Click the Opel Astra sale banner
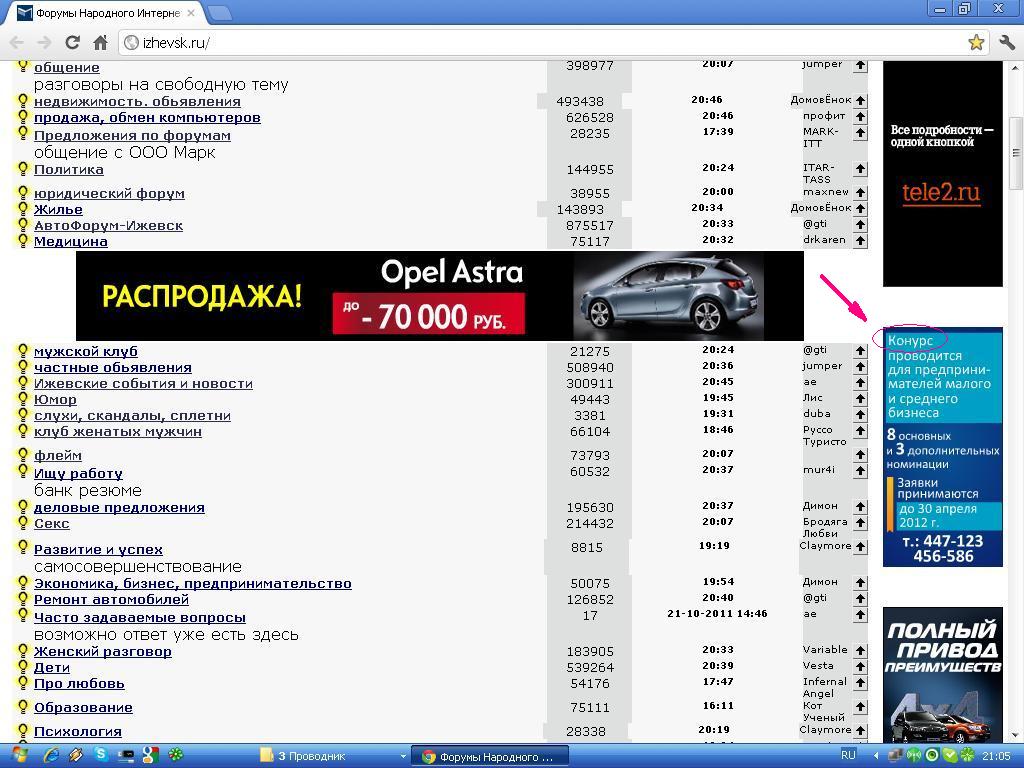This screenshot has height=768, width=1024. coord(440,295)
